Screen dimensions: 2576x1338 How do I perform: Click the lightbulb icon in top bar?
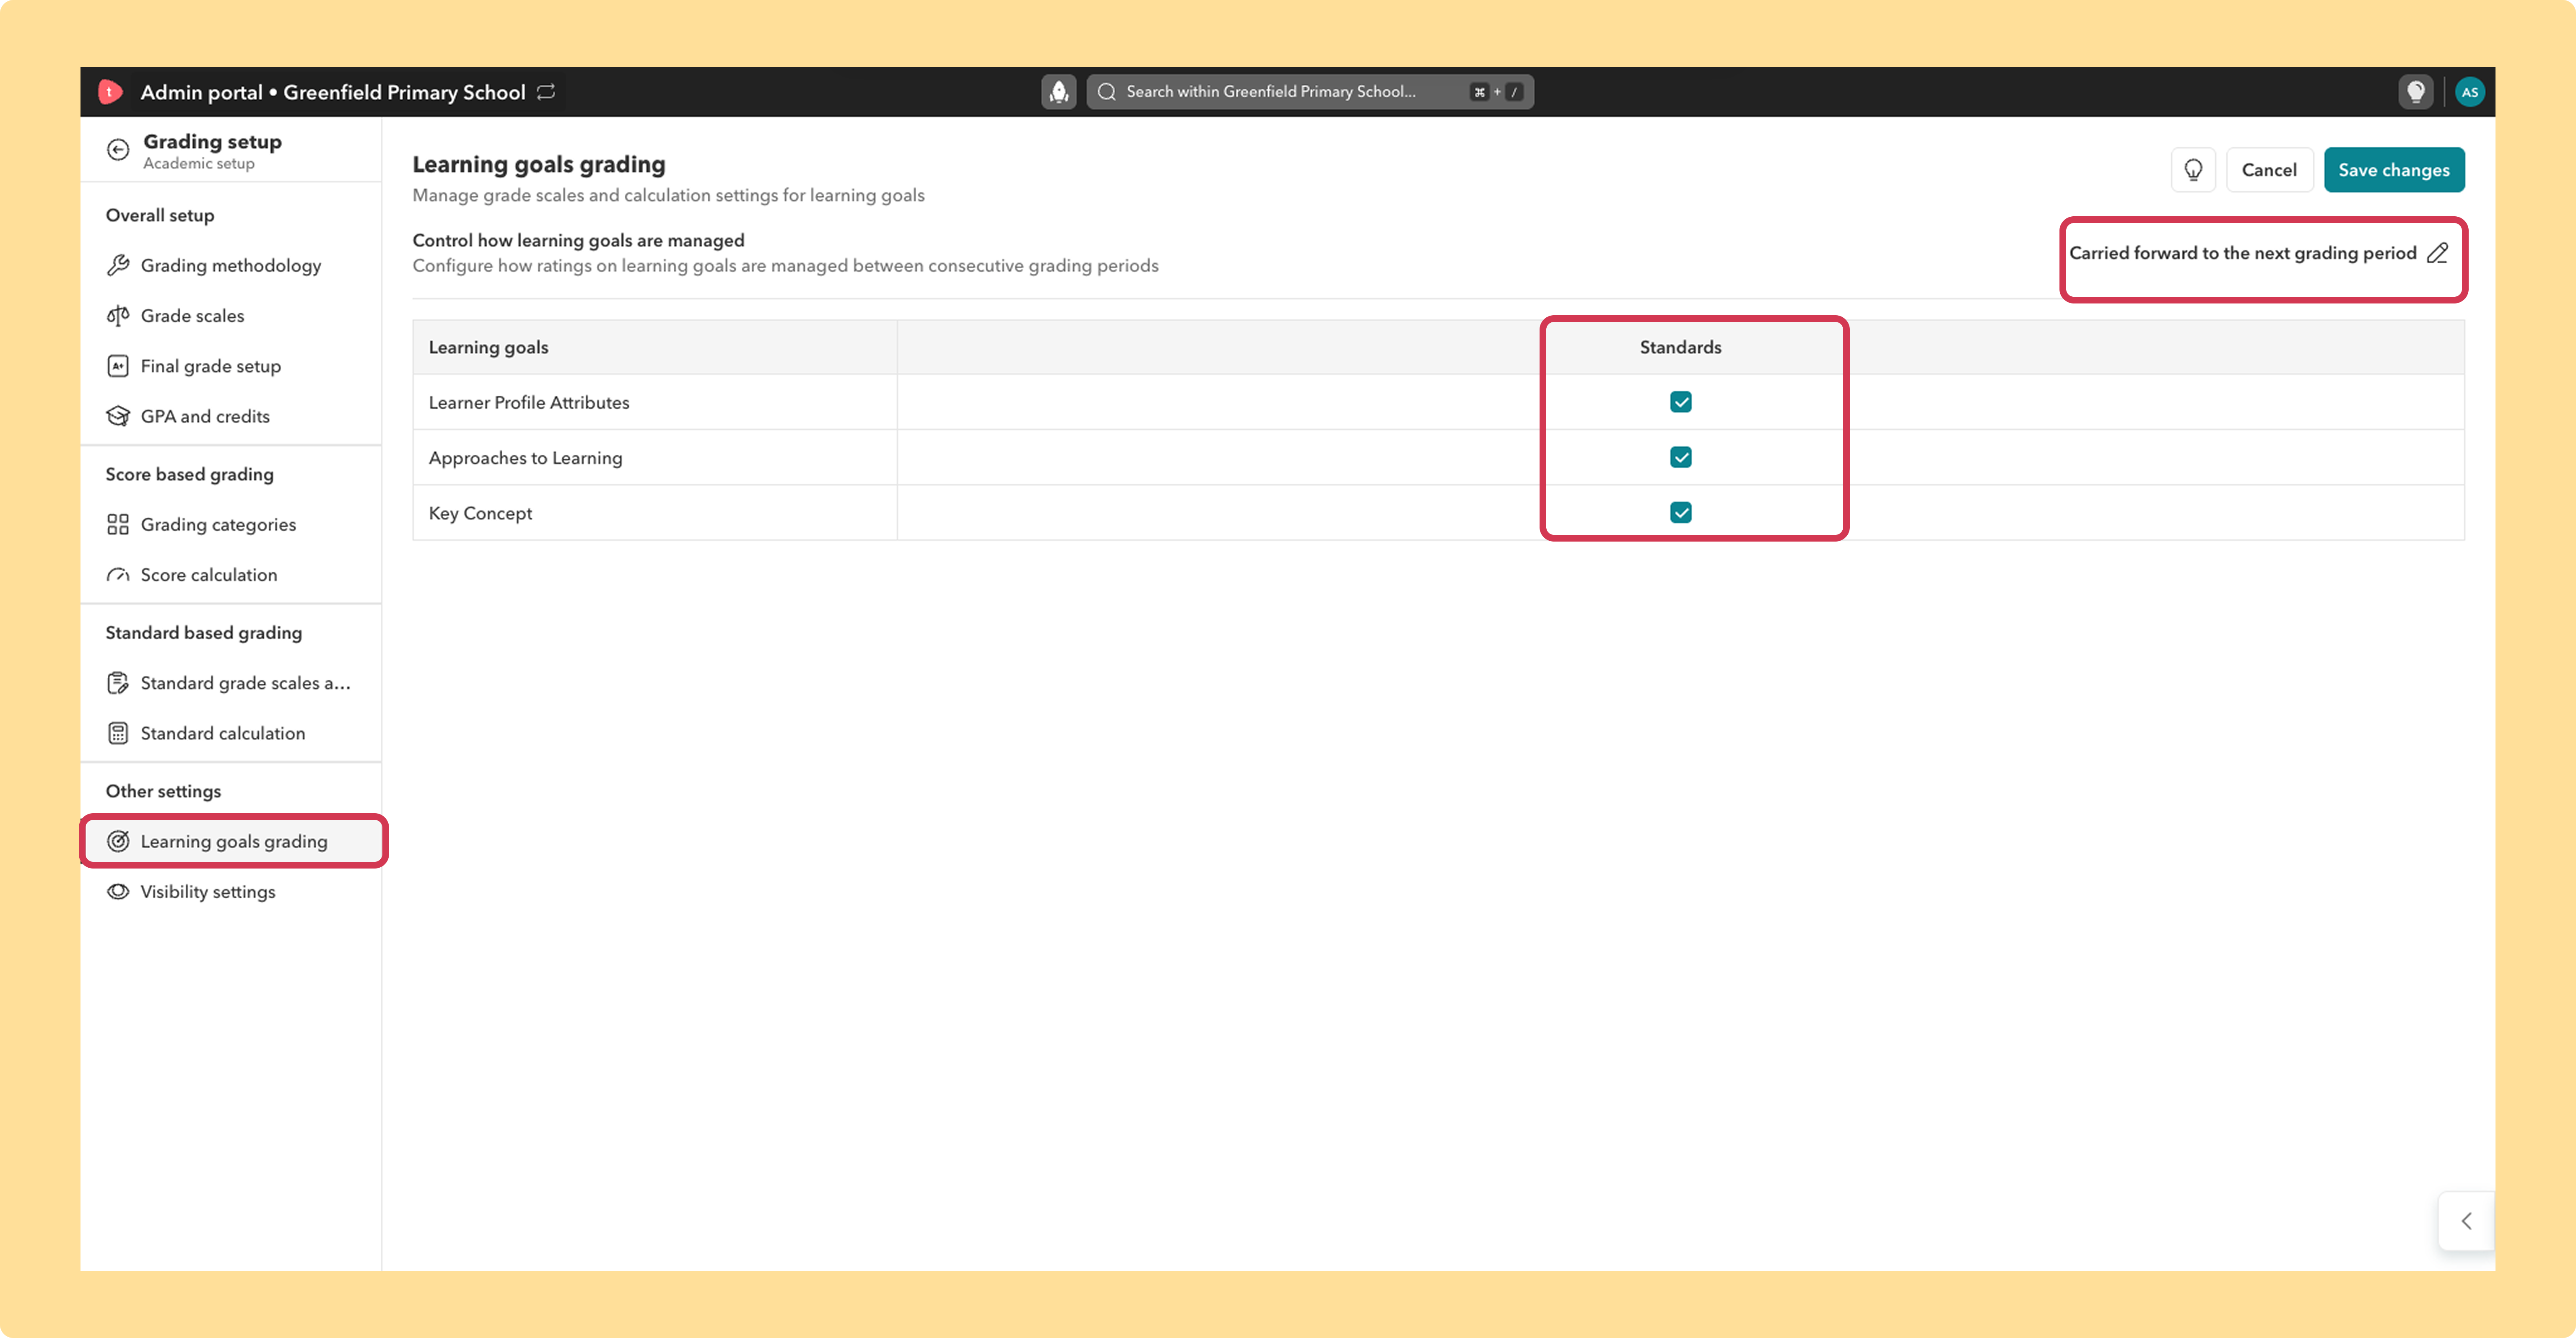[x=2415, y=92]
